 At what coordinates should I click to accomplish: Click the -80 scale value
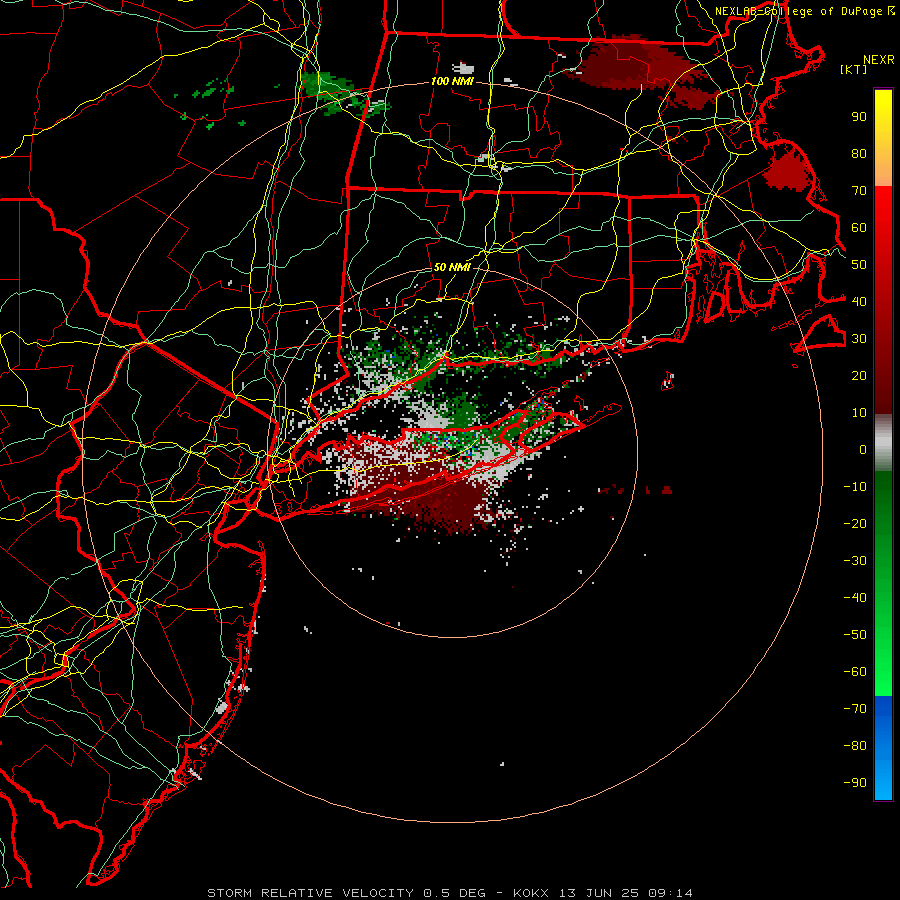[855, 746]
